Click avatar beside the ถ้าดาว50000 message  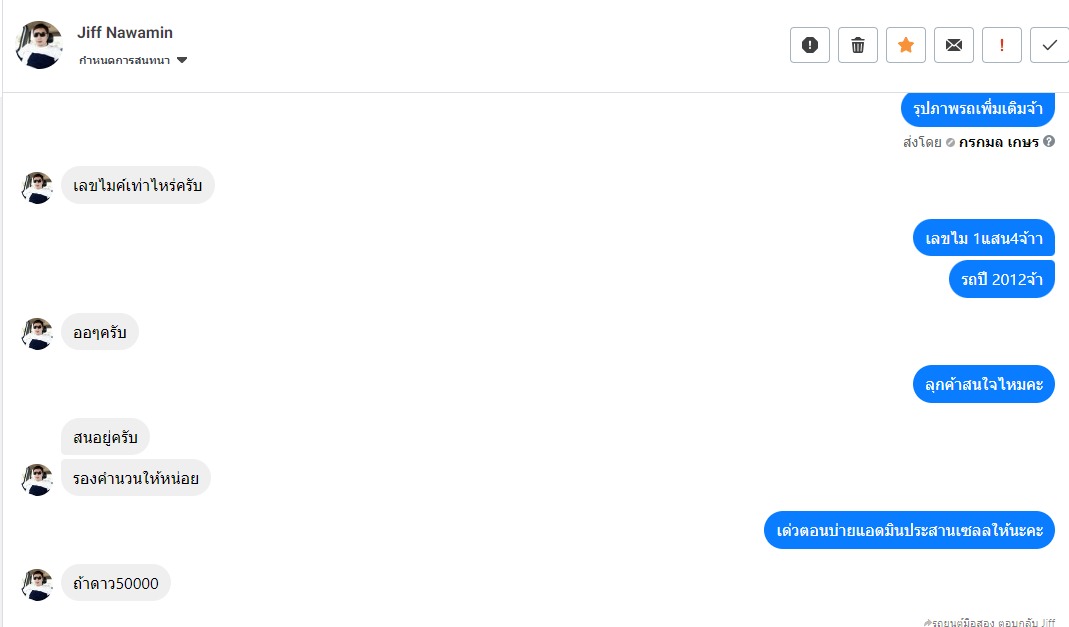pos(37,583)
